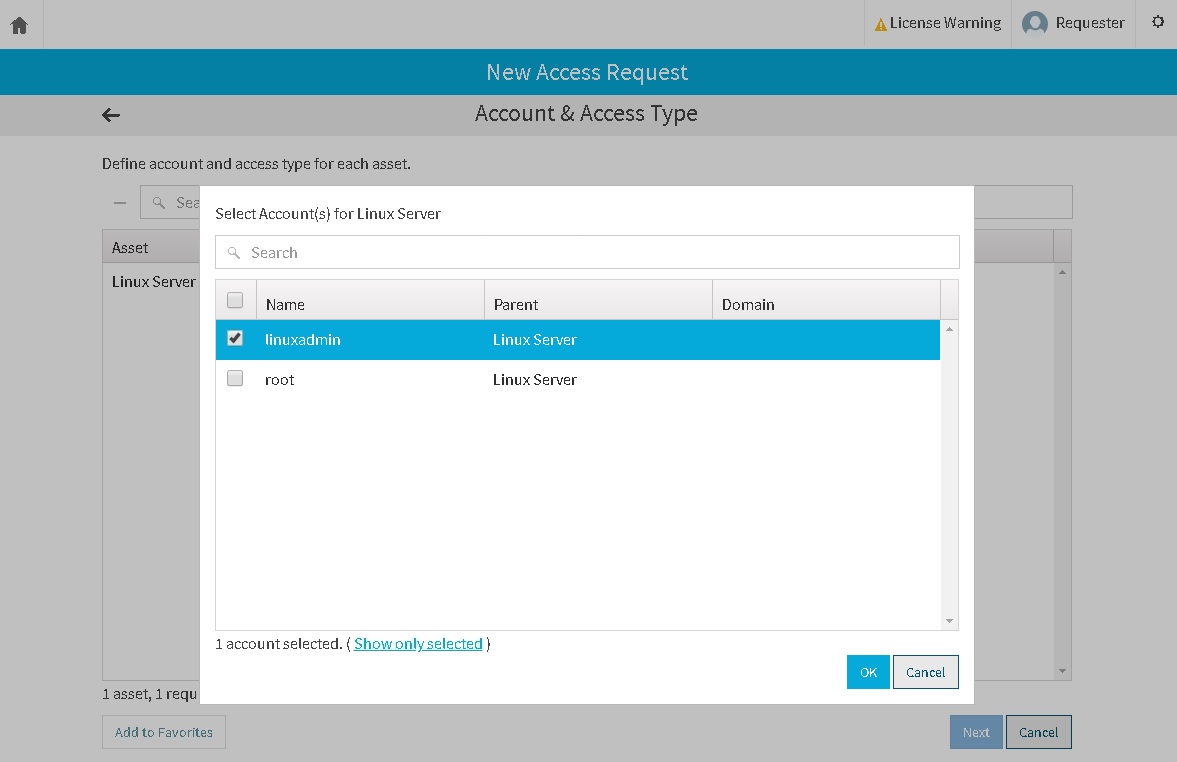Click the magnifier icon in account search
Screen dimensions: 1177x762
pos(234,253)
